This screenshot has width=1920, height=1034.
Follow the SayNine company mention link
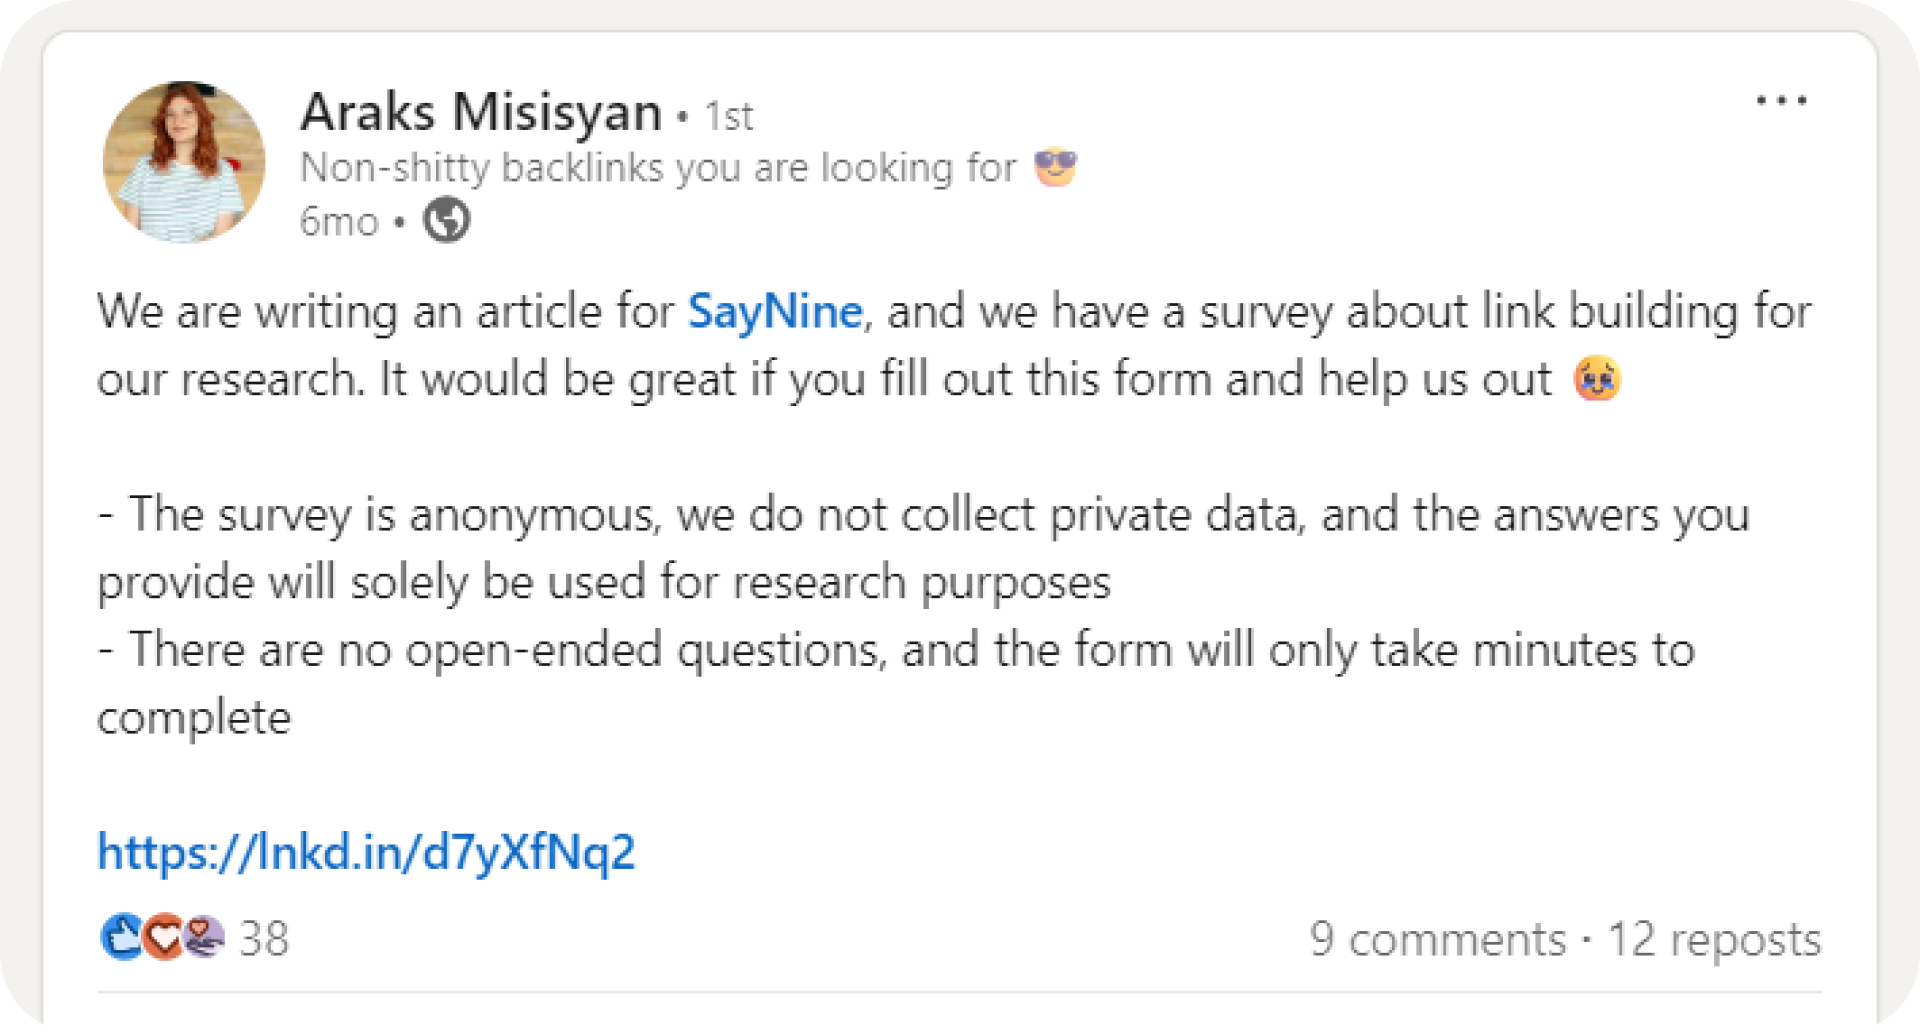(x=775, y=311)
